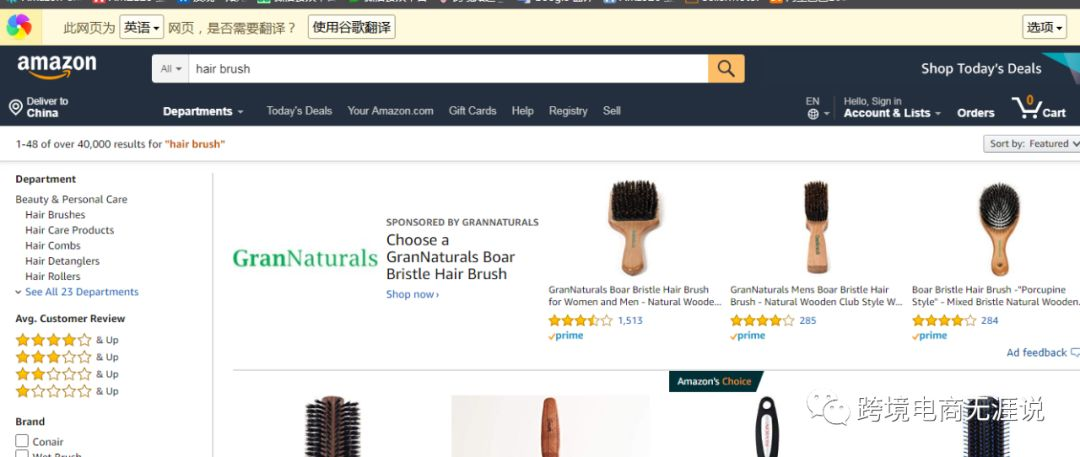The width and height of the screenshot is (1080, 457).
Task: Open the Account & Lists dropdown
Action: [x=892, y=113]
